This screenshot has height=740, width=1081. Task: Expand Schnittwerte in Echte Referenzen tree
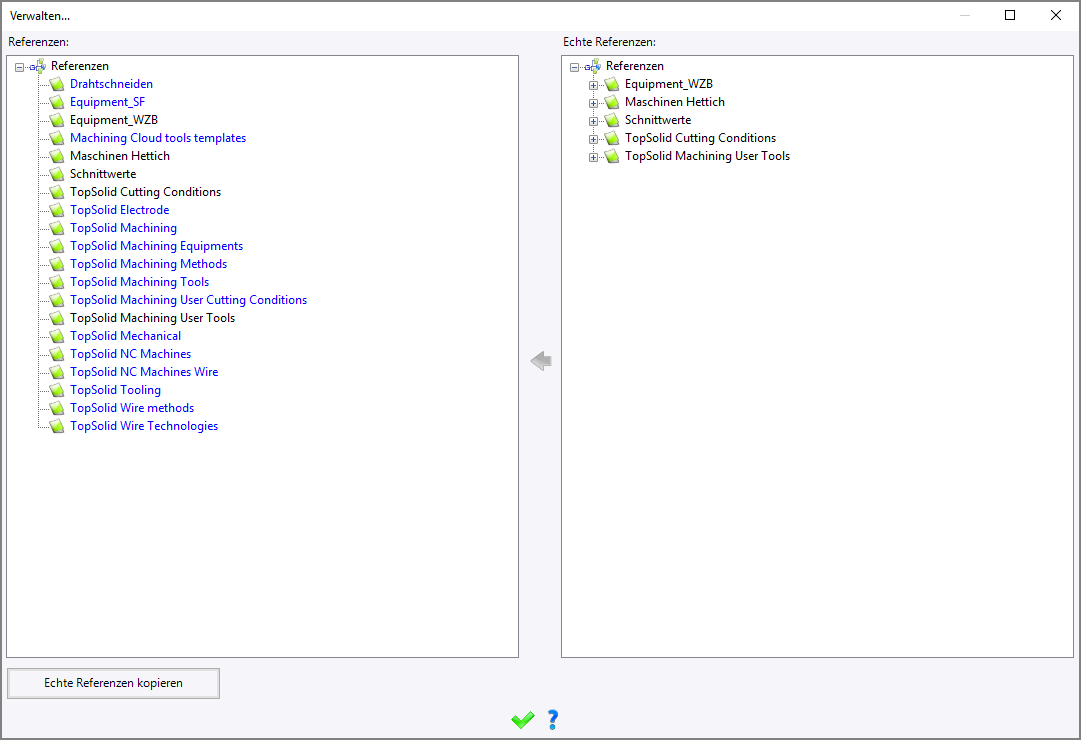(593, 121)
